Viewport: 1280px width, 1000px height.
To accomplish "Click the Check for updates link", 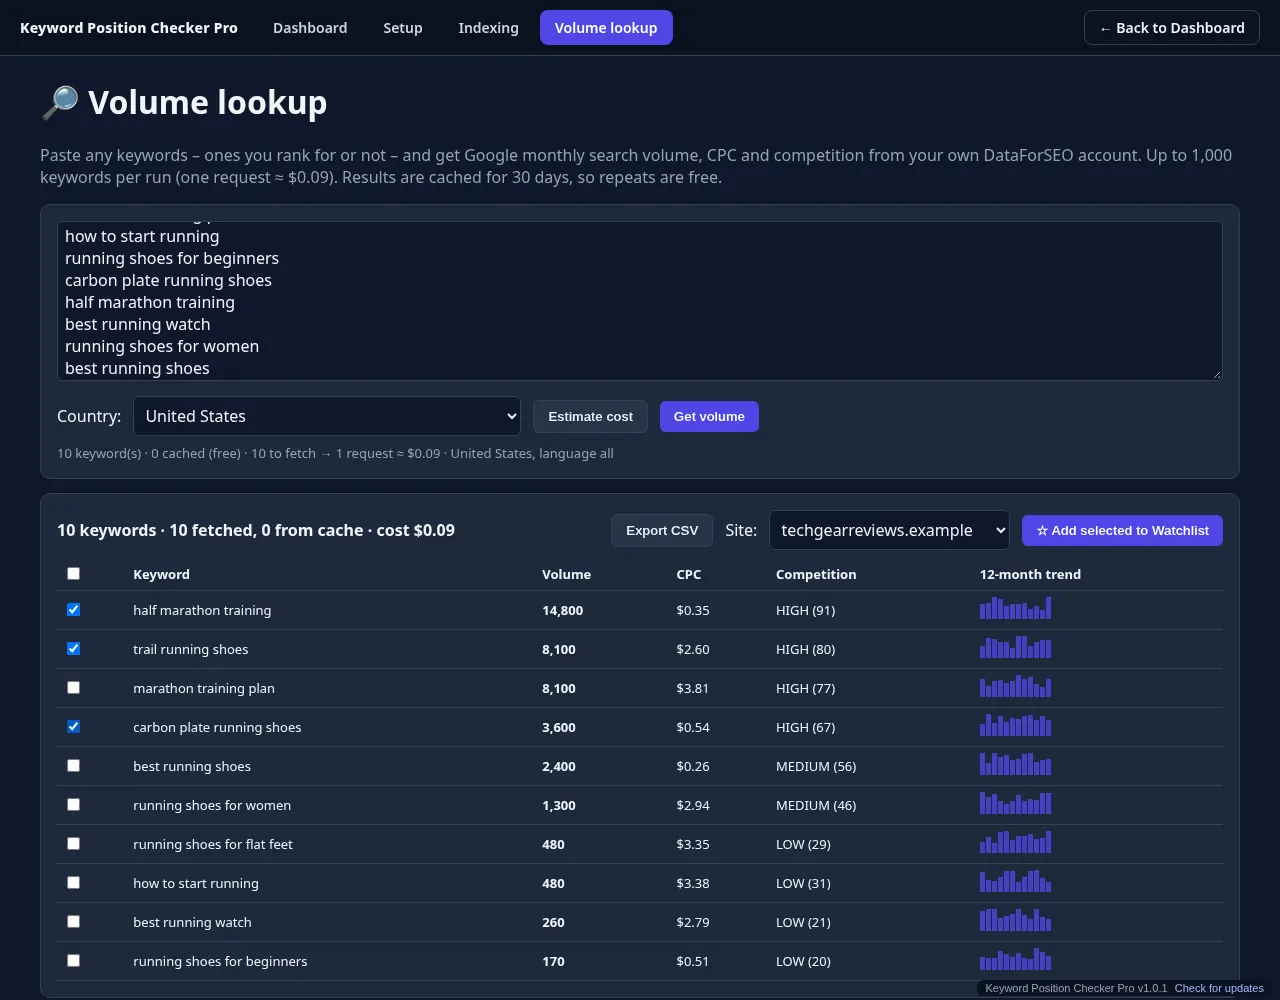I will (x=1219, y=988).
